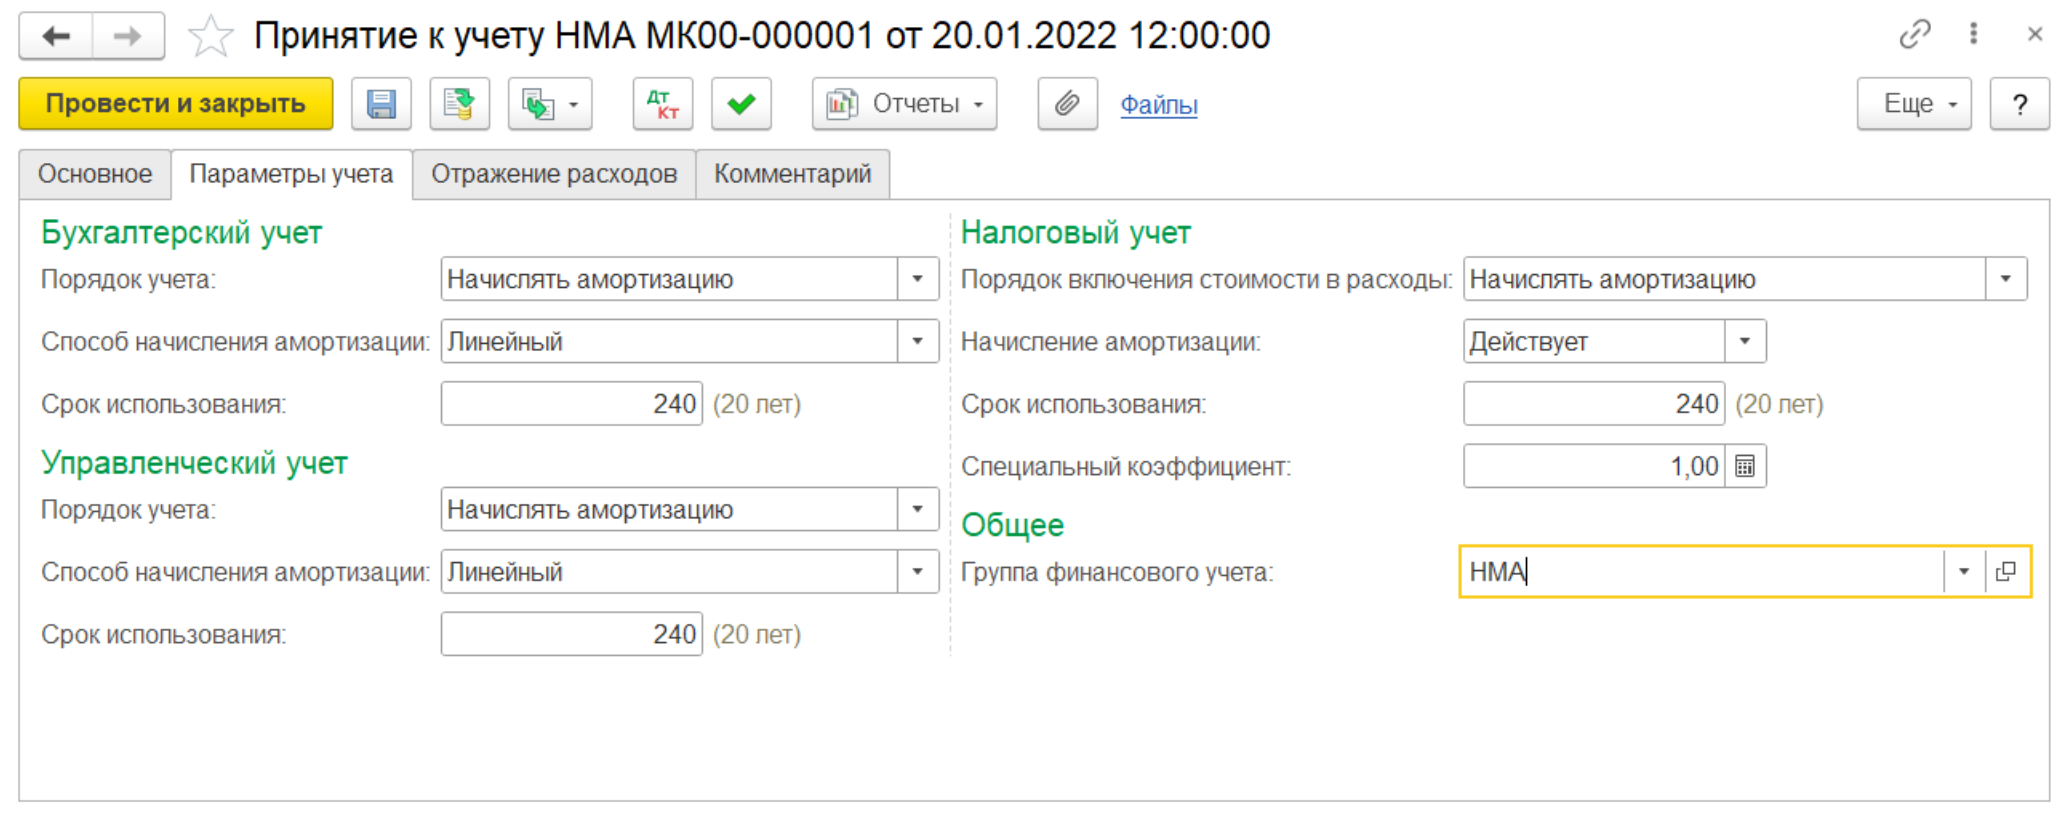The height and width of the screenshot is (816, 2072).
Task: Show the Дт/Кт accounting entries
Action: 662,104
